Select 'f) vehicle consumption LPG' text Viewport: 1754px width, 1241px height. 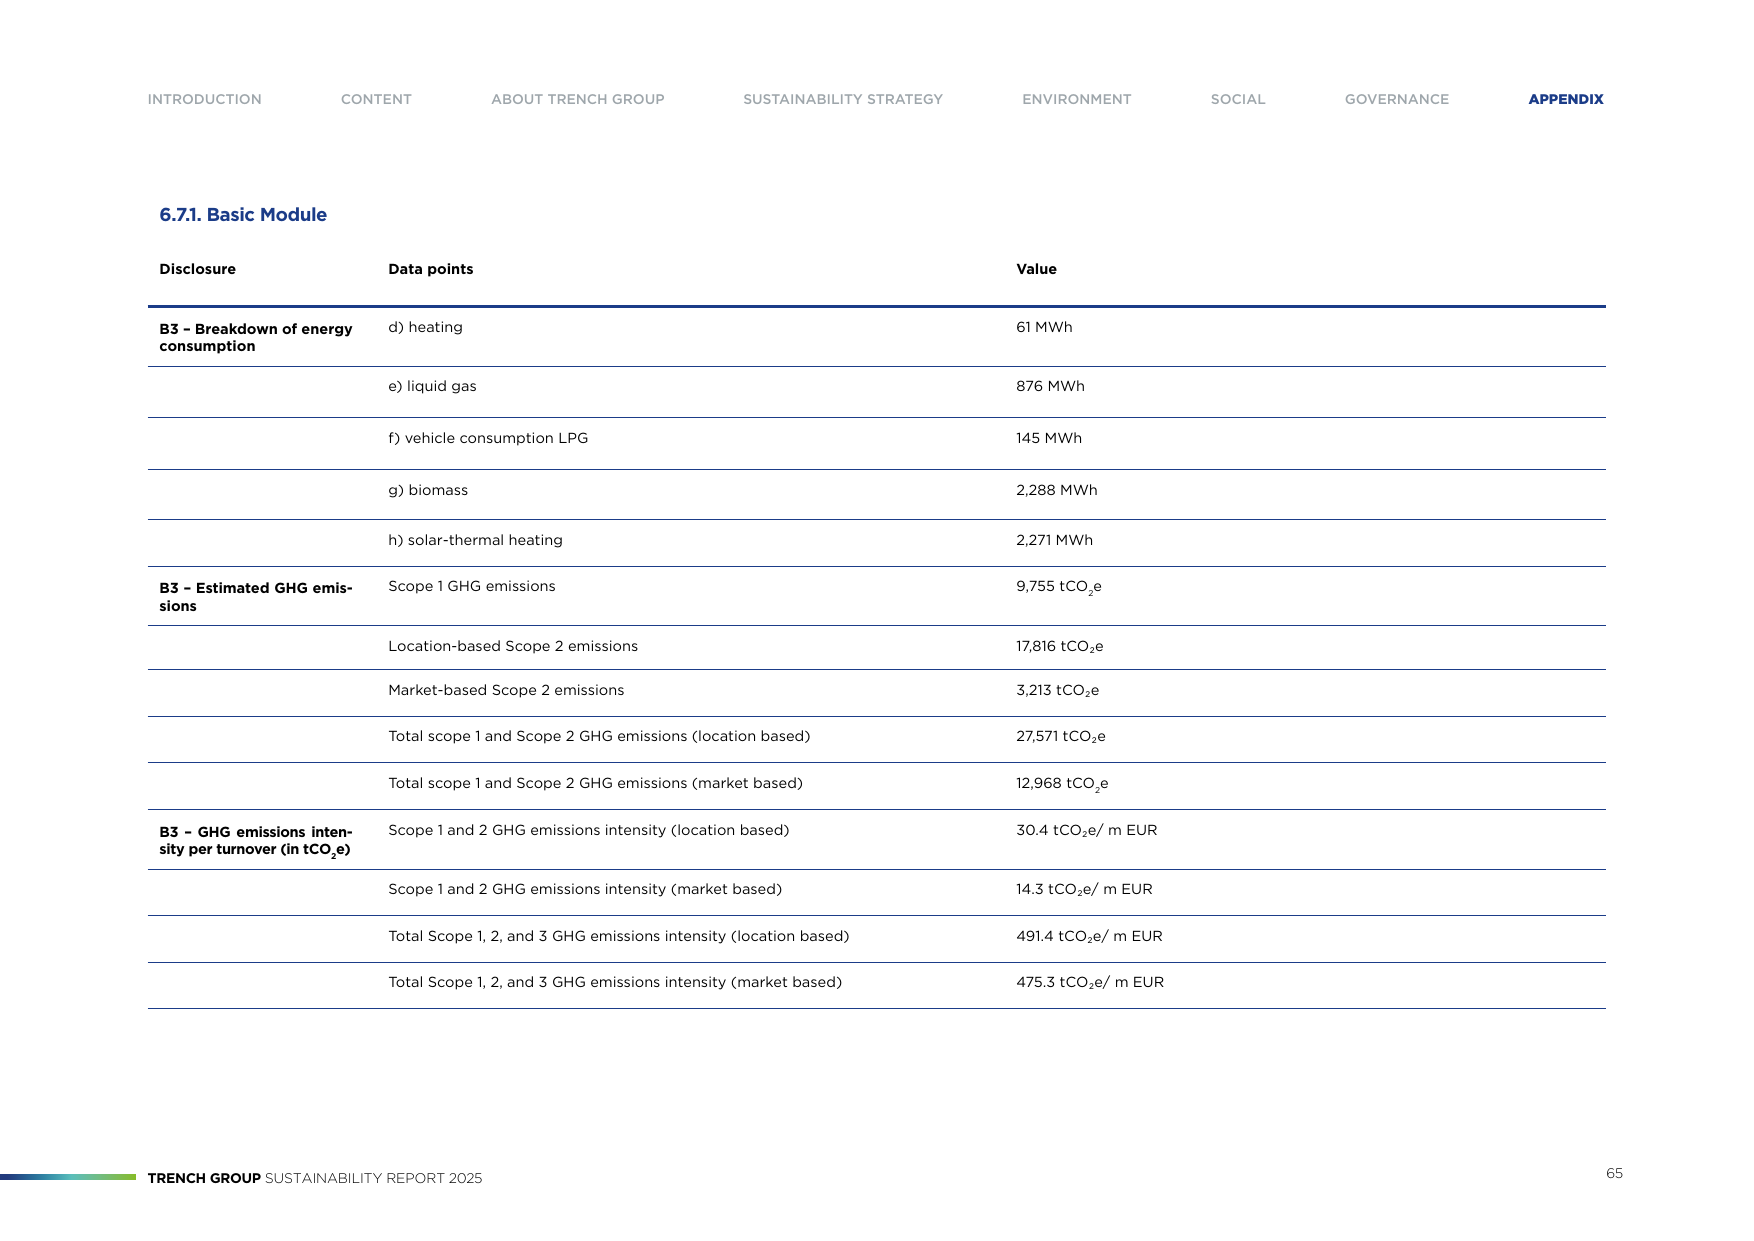point(488,438)
